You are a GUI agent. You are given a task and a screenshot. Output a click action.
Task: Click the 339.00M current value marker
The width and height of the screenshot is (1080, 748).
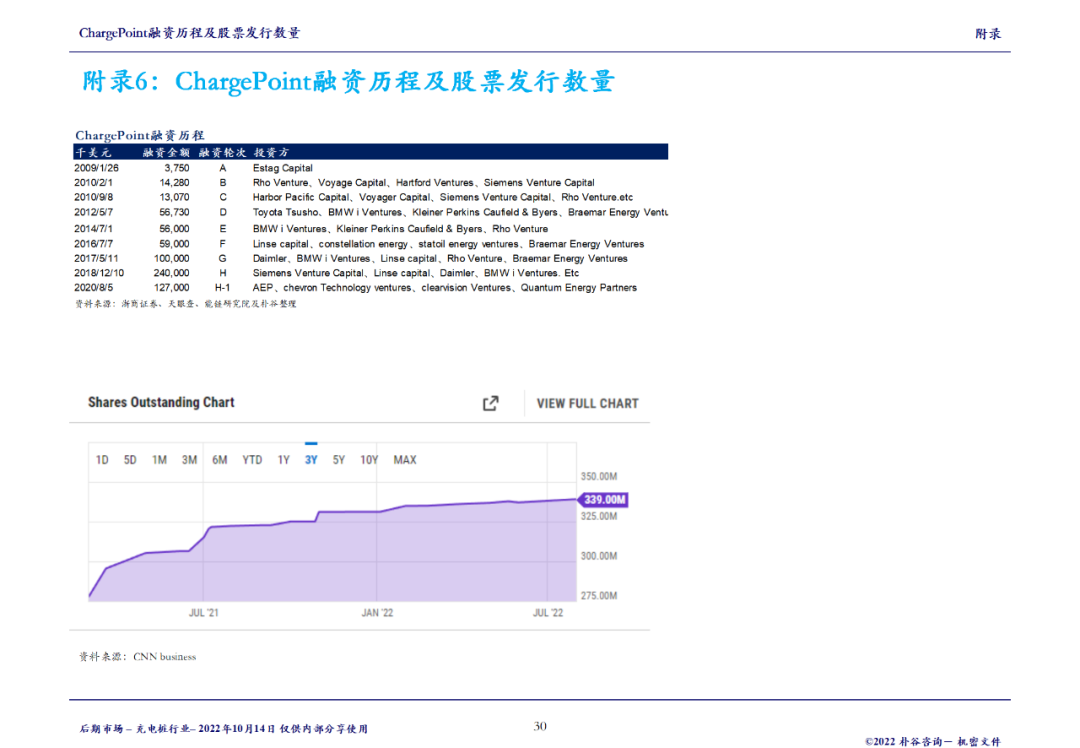tap(604, 499)
